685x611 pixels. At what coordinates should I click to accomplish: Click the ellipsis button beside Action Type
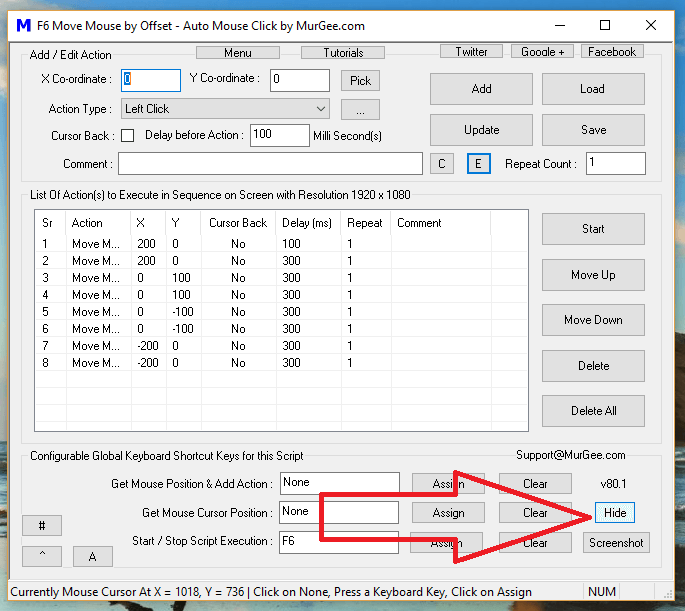click(x=360, y=110)
